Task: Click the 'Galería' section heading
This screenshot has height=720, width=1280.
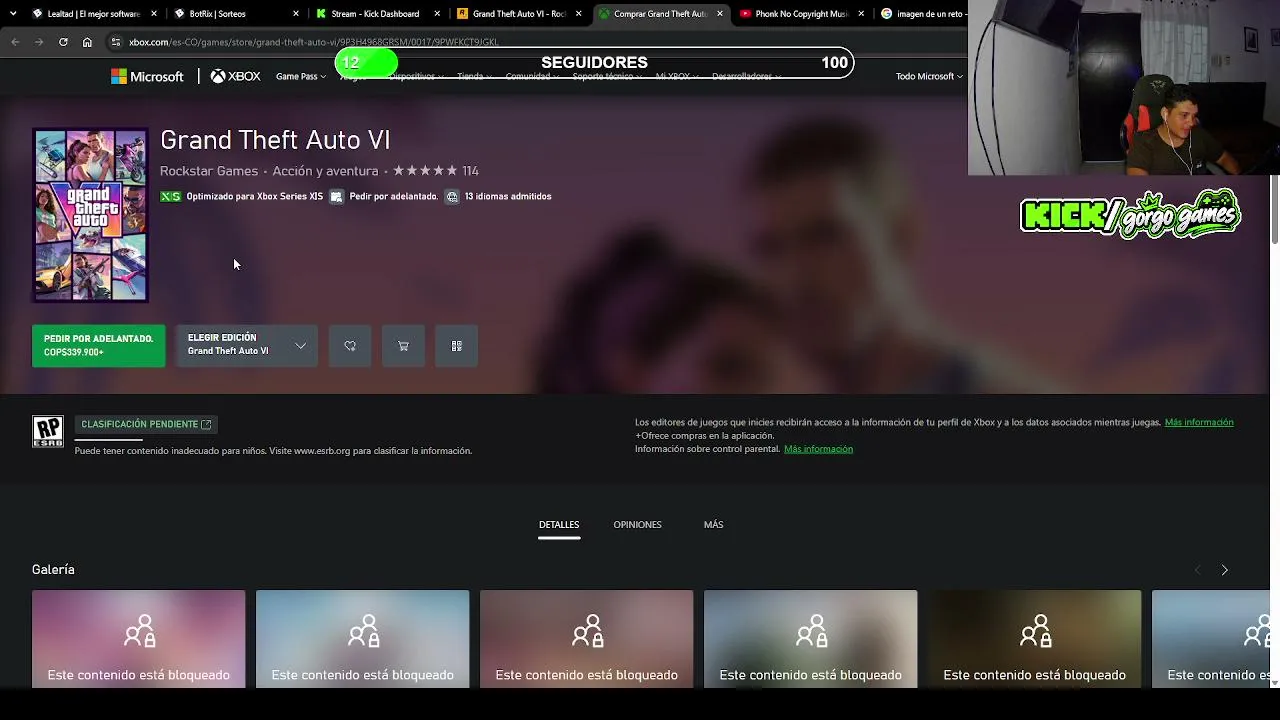Action: click(x=53, y=570)
